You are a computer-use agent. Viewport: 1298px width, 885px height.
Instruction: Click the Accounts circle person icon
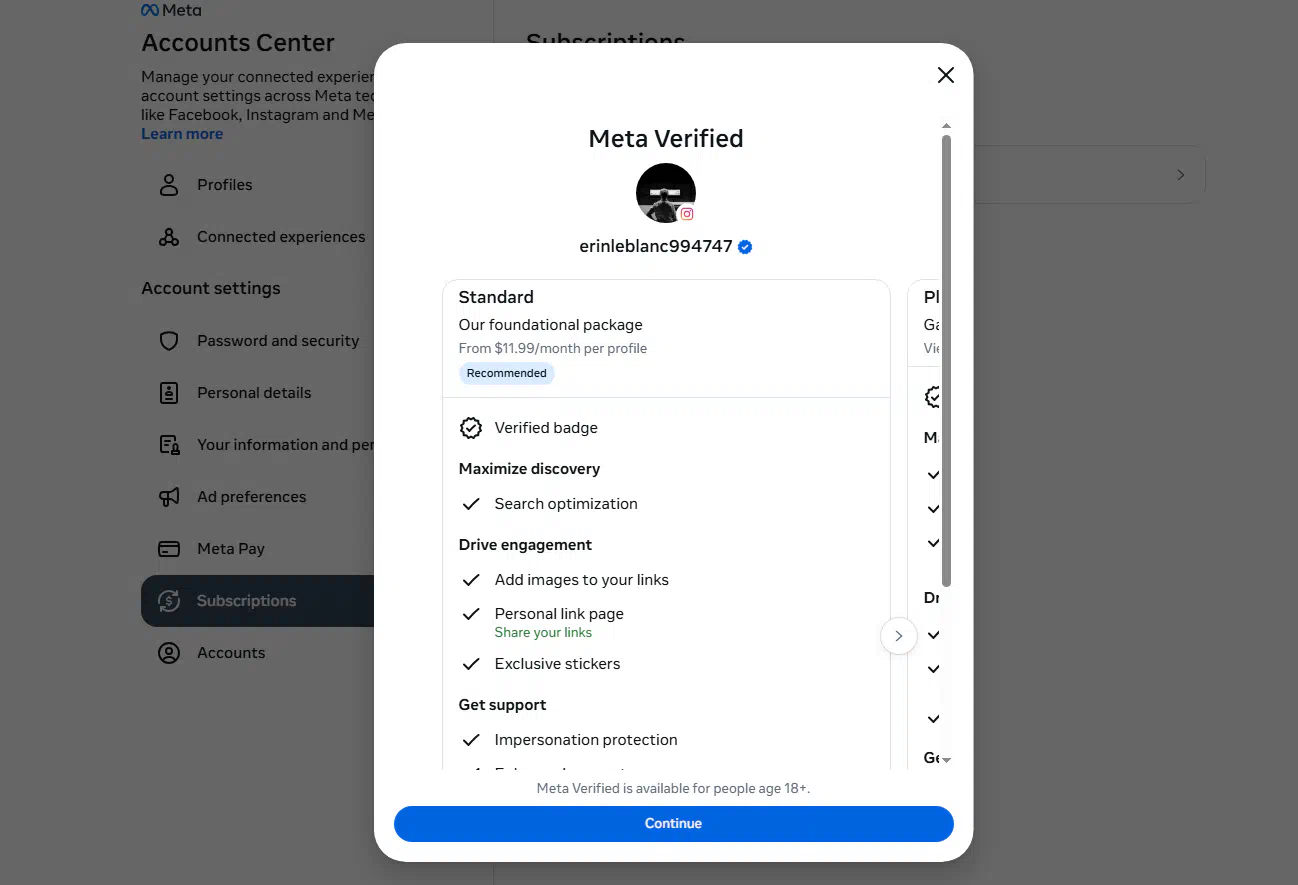[169, 653]
